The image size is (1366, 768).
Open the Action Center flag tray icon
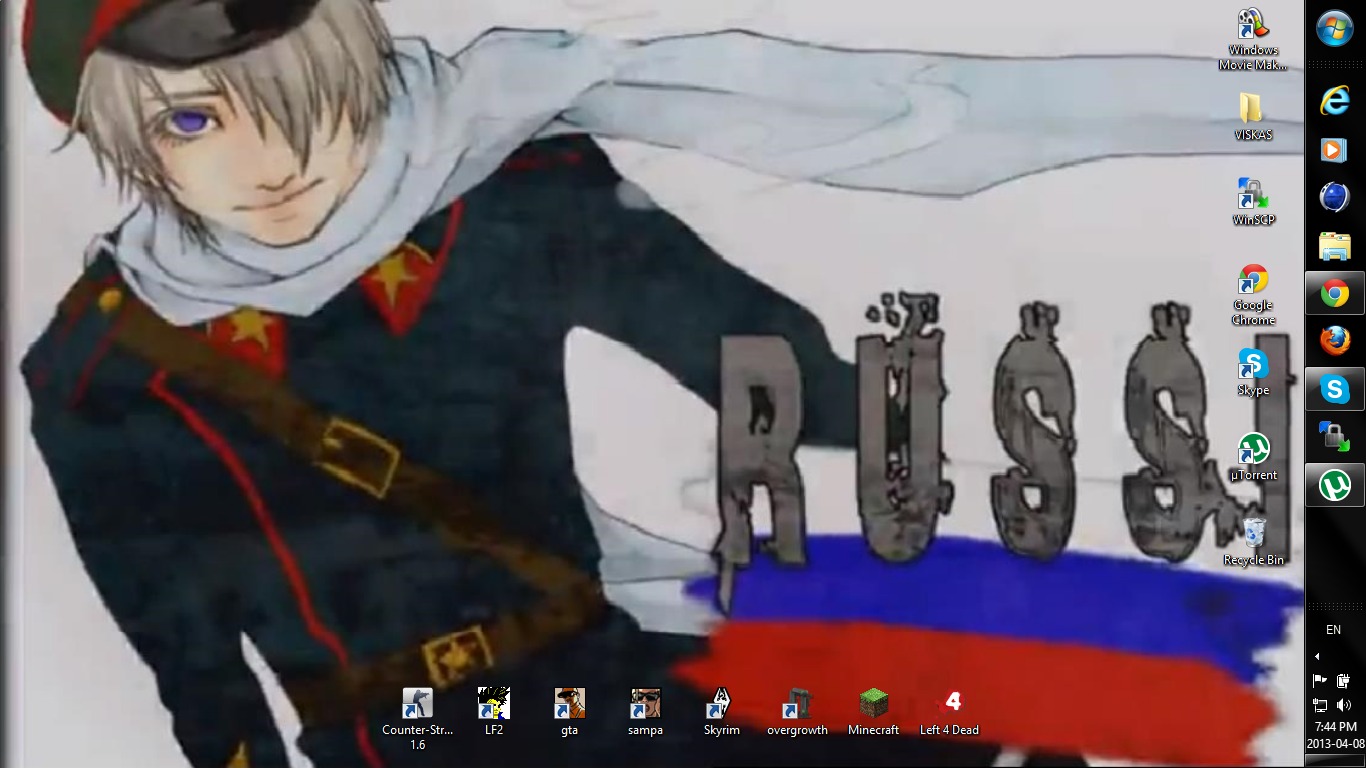(1320, 680)
